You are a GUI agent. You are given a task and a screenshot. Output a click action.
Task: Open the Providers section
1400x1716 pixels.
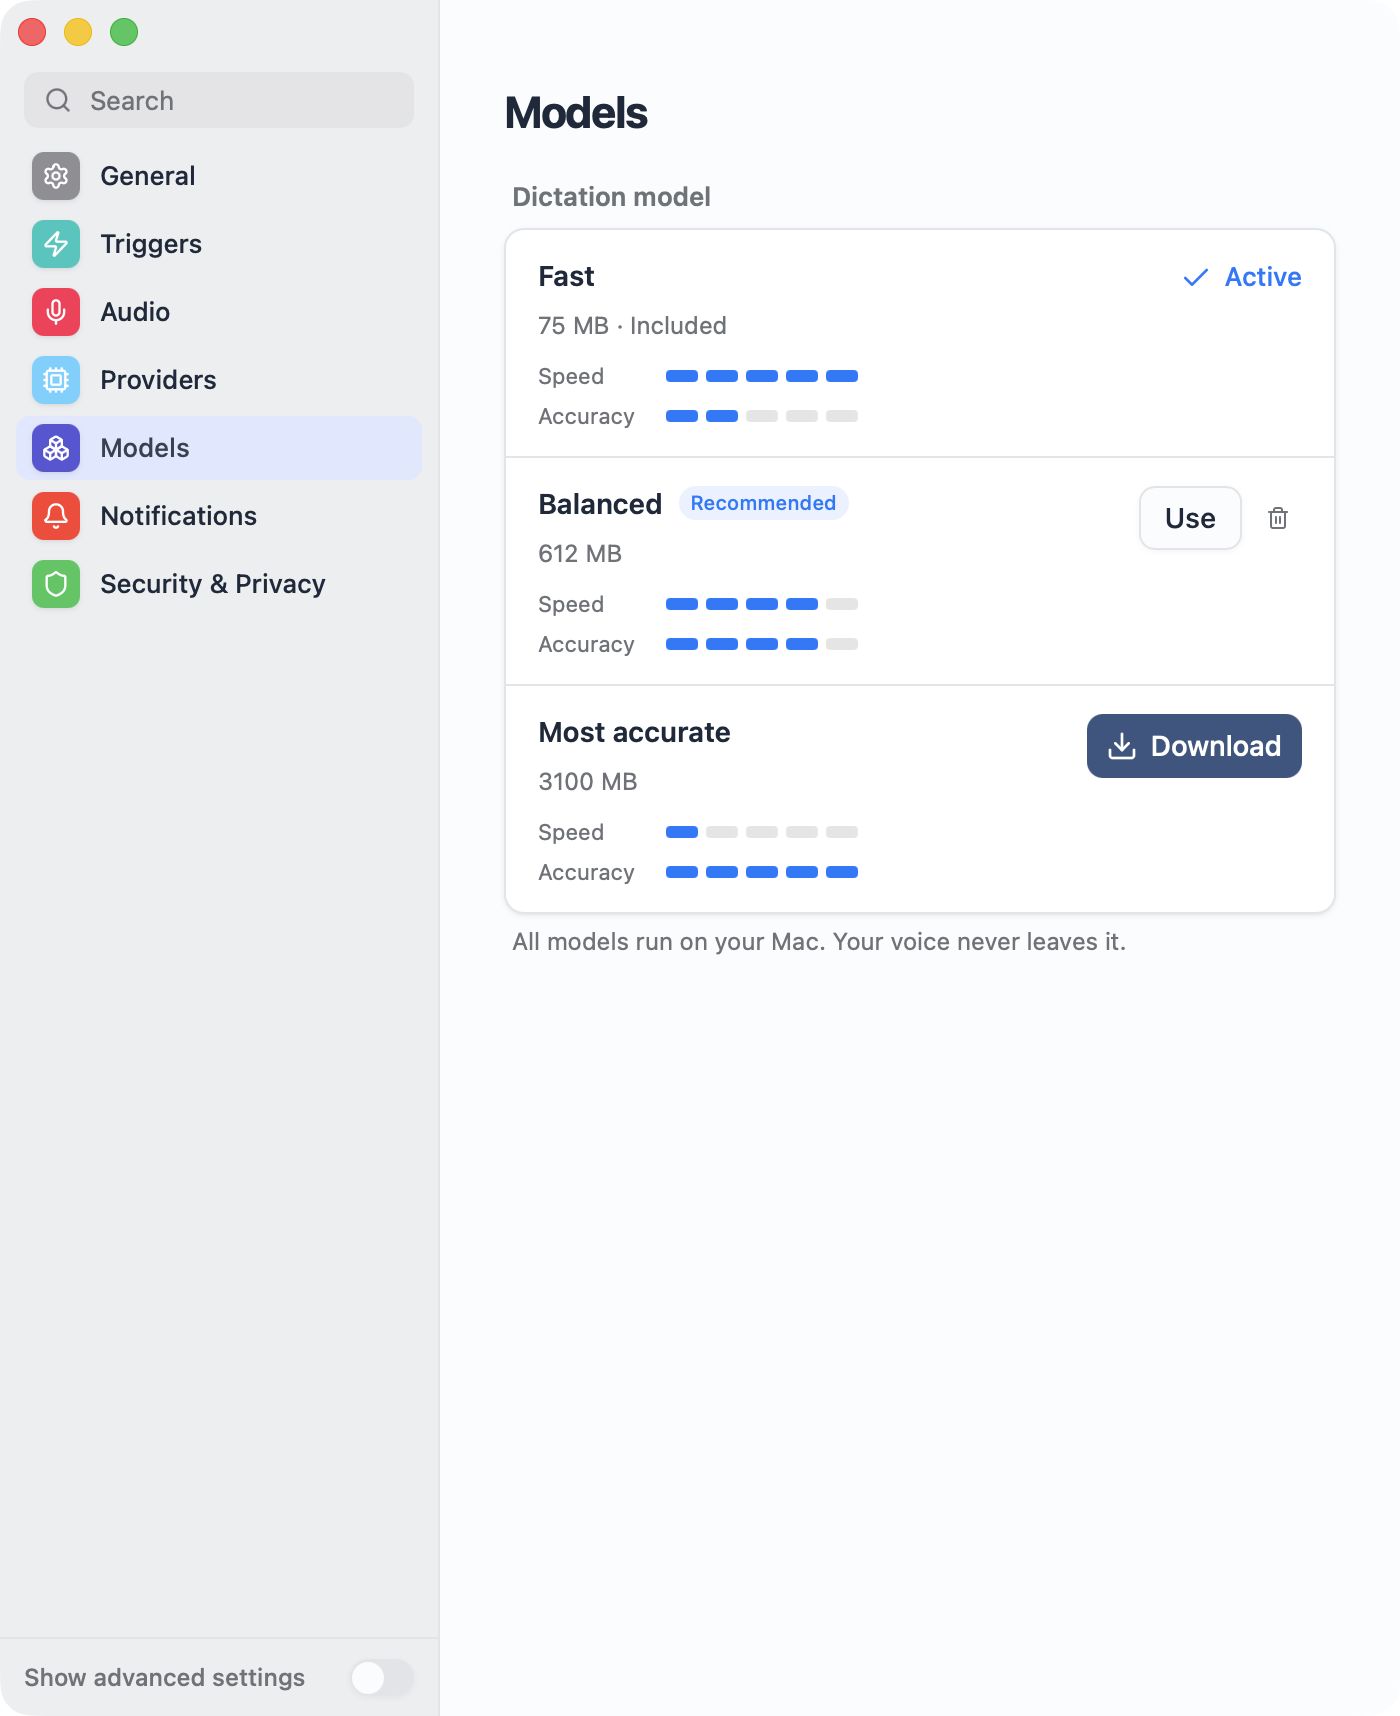tap(219, 380)
